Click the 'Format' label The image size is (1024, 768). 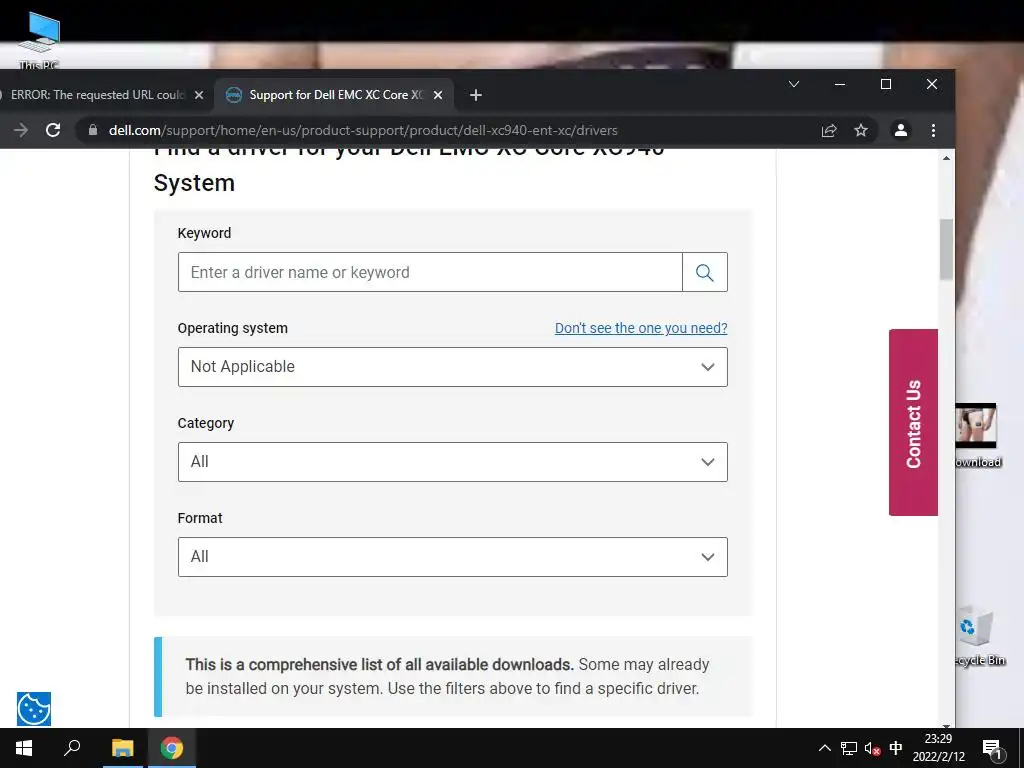pyautogui.click(x=200, y=518)
